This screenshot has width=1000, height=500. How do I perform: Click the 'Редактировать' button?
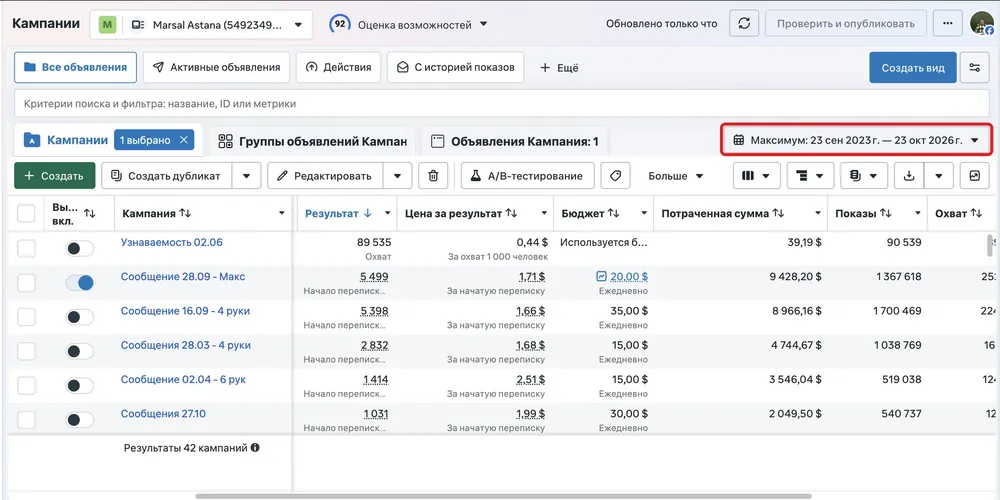325,176
